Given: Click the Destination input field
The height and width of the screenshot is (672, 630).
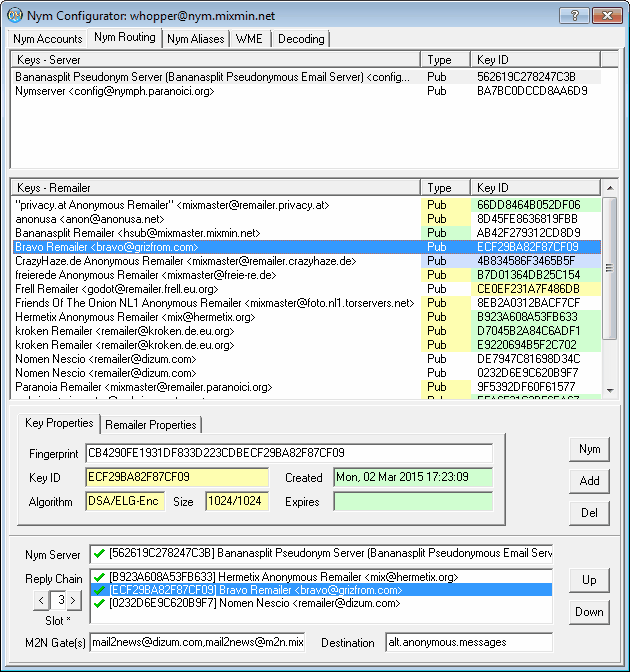Looking at the screenshot, I should tap(468, 641).
